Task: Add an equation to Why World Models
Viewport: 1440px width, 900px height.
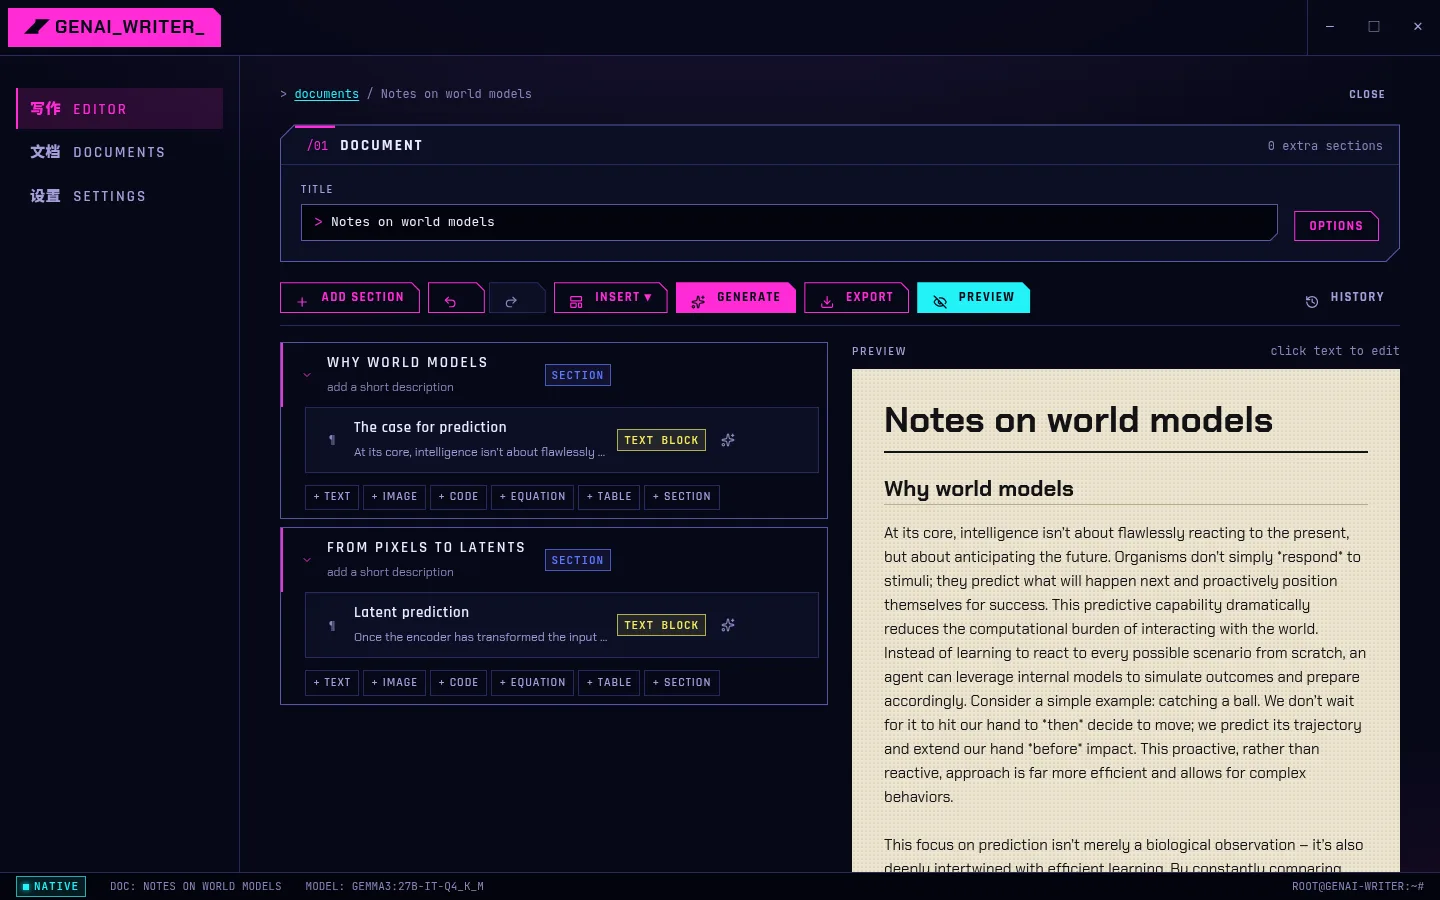Action: (x=532, y=497)
